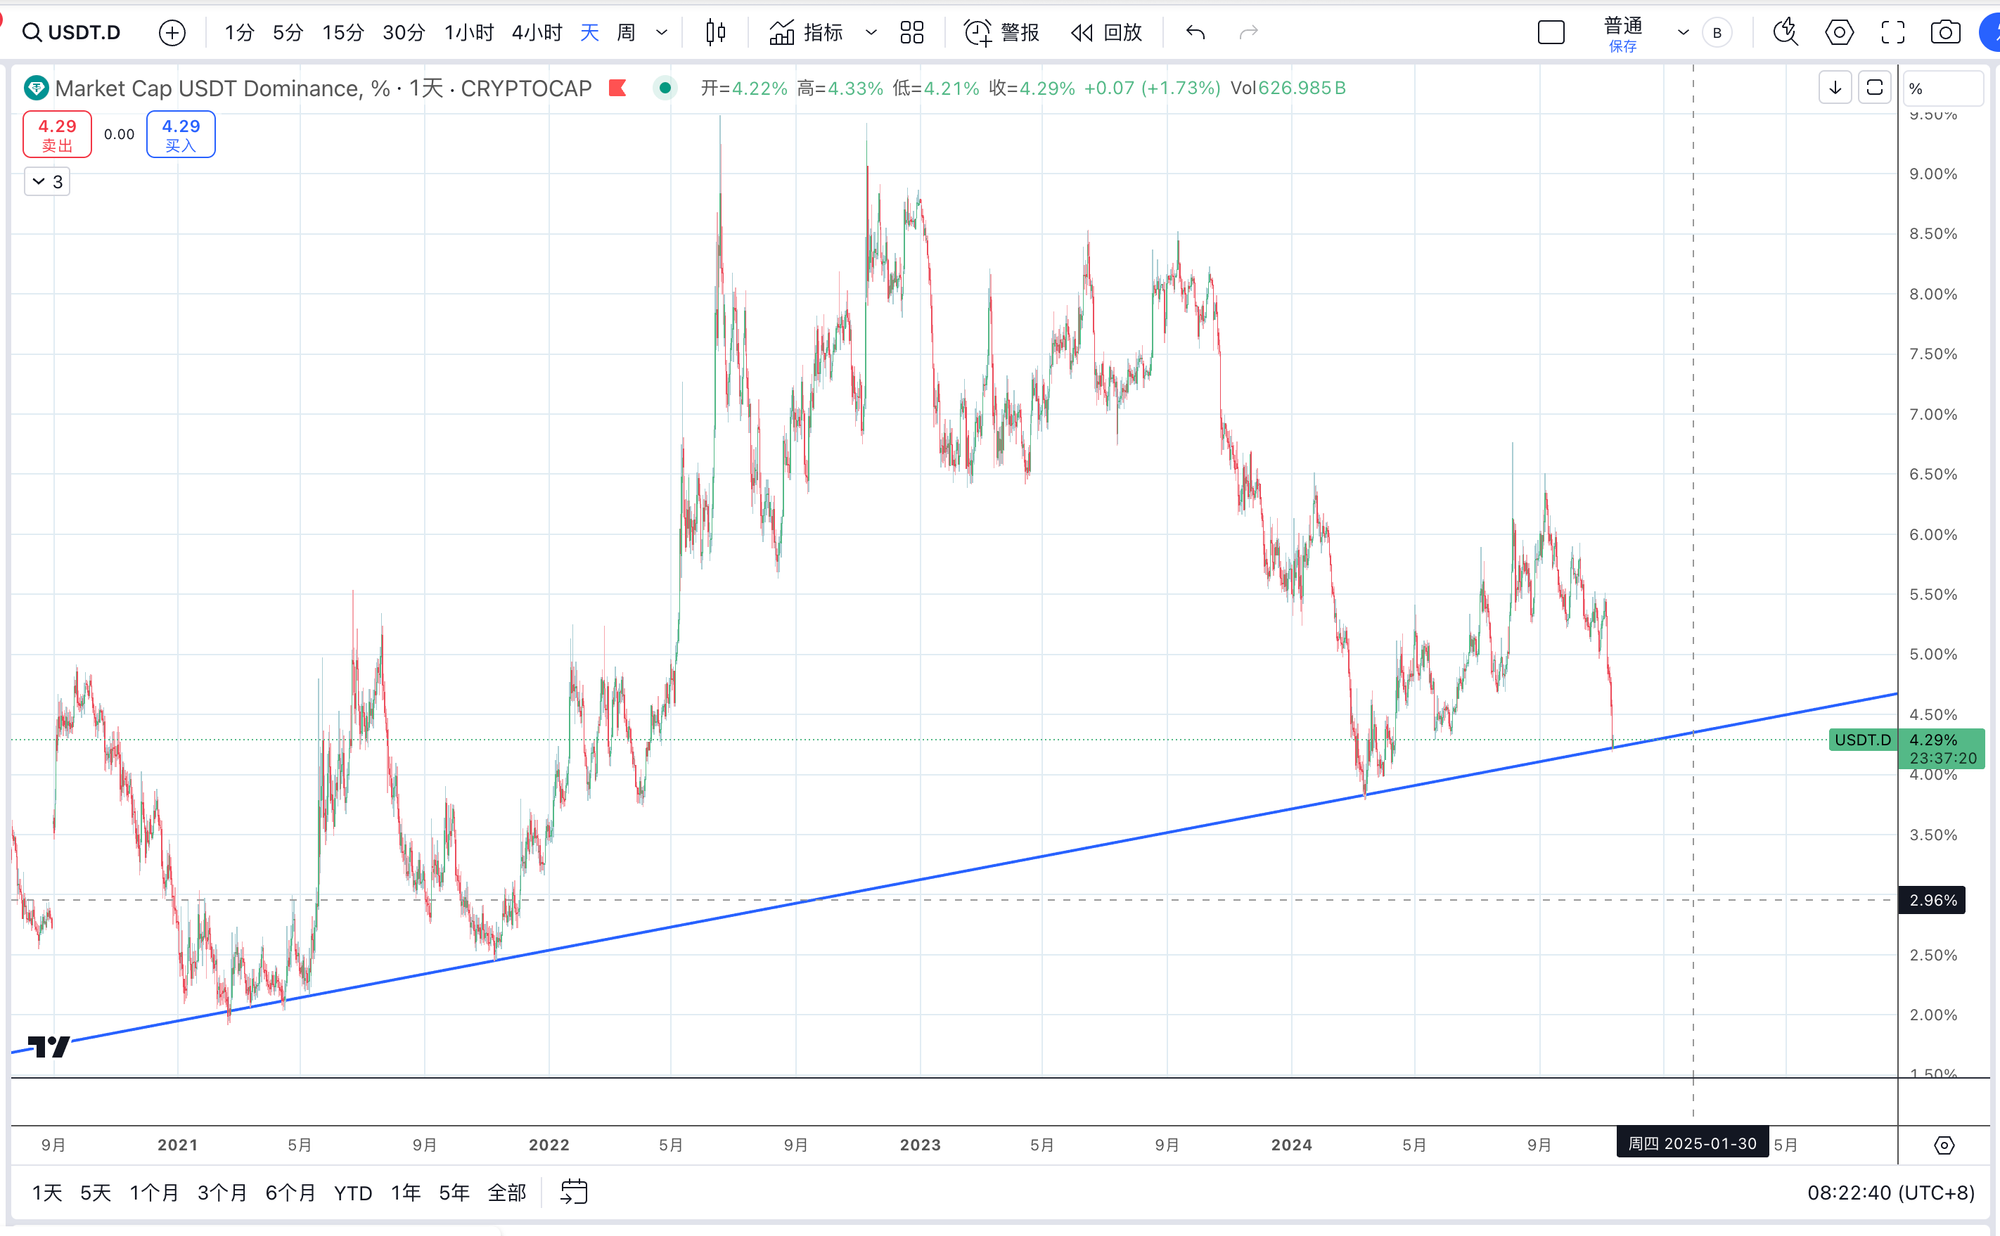The image size is (2000, 1236).
Task: Click the 4.29 卖出 sell button
Action: (57, 134)
